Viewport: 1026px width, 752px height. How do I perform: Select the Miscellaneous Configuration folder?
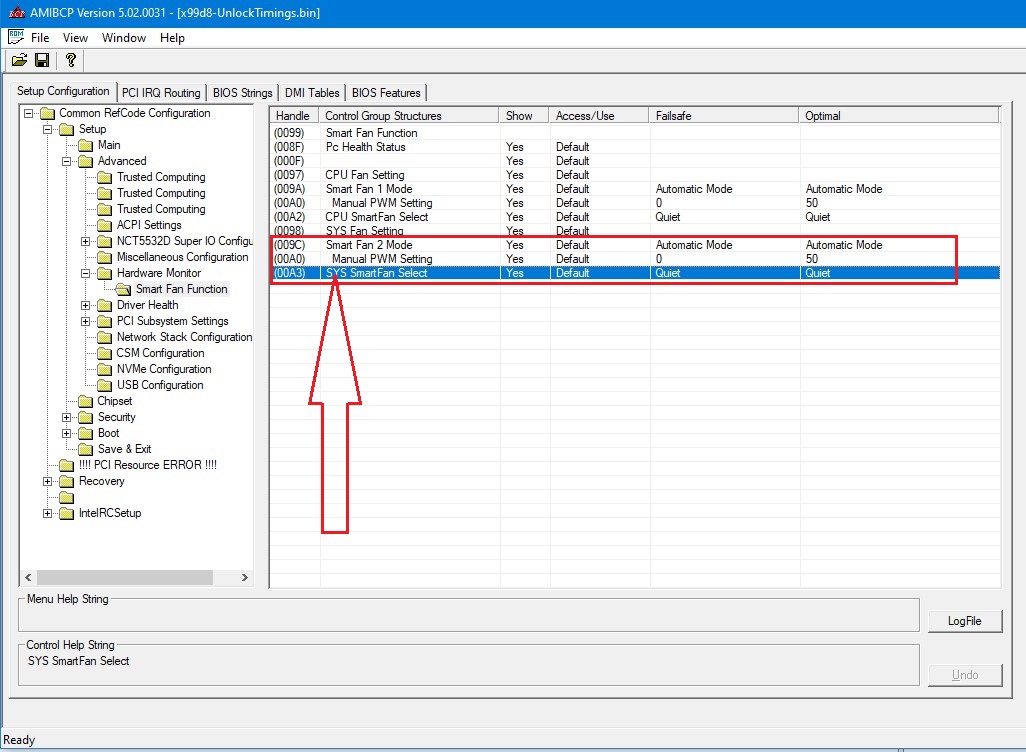pyautogui.click(x=182, y=257)
